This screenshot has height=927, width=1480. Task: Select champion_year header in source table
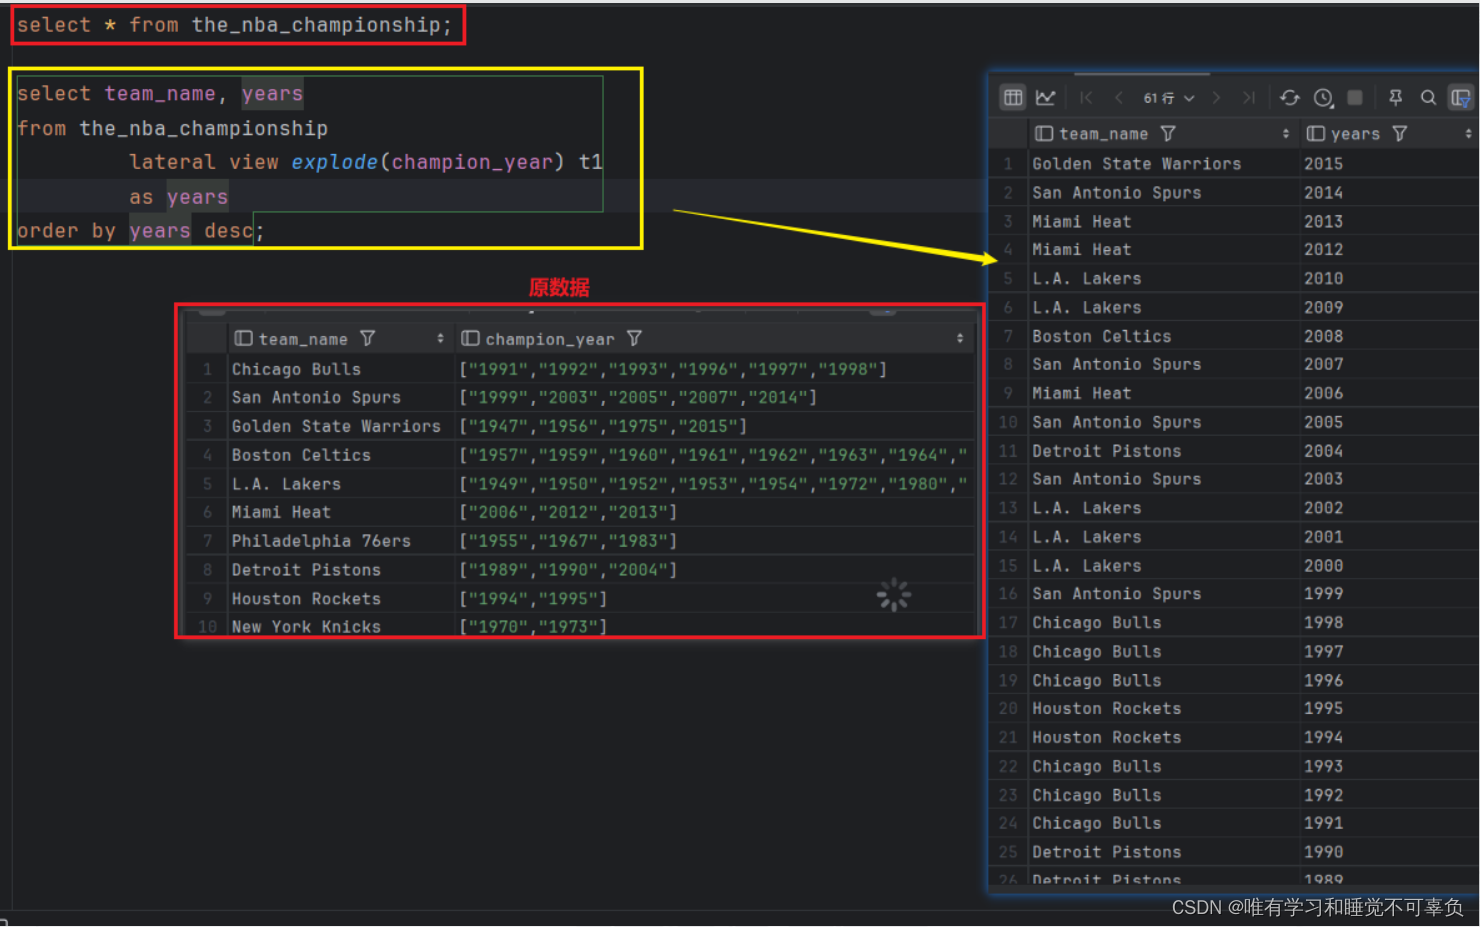tap(550, 339)
